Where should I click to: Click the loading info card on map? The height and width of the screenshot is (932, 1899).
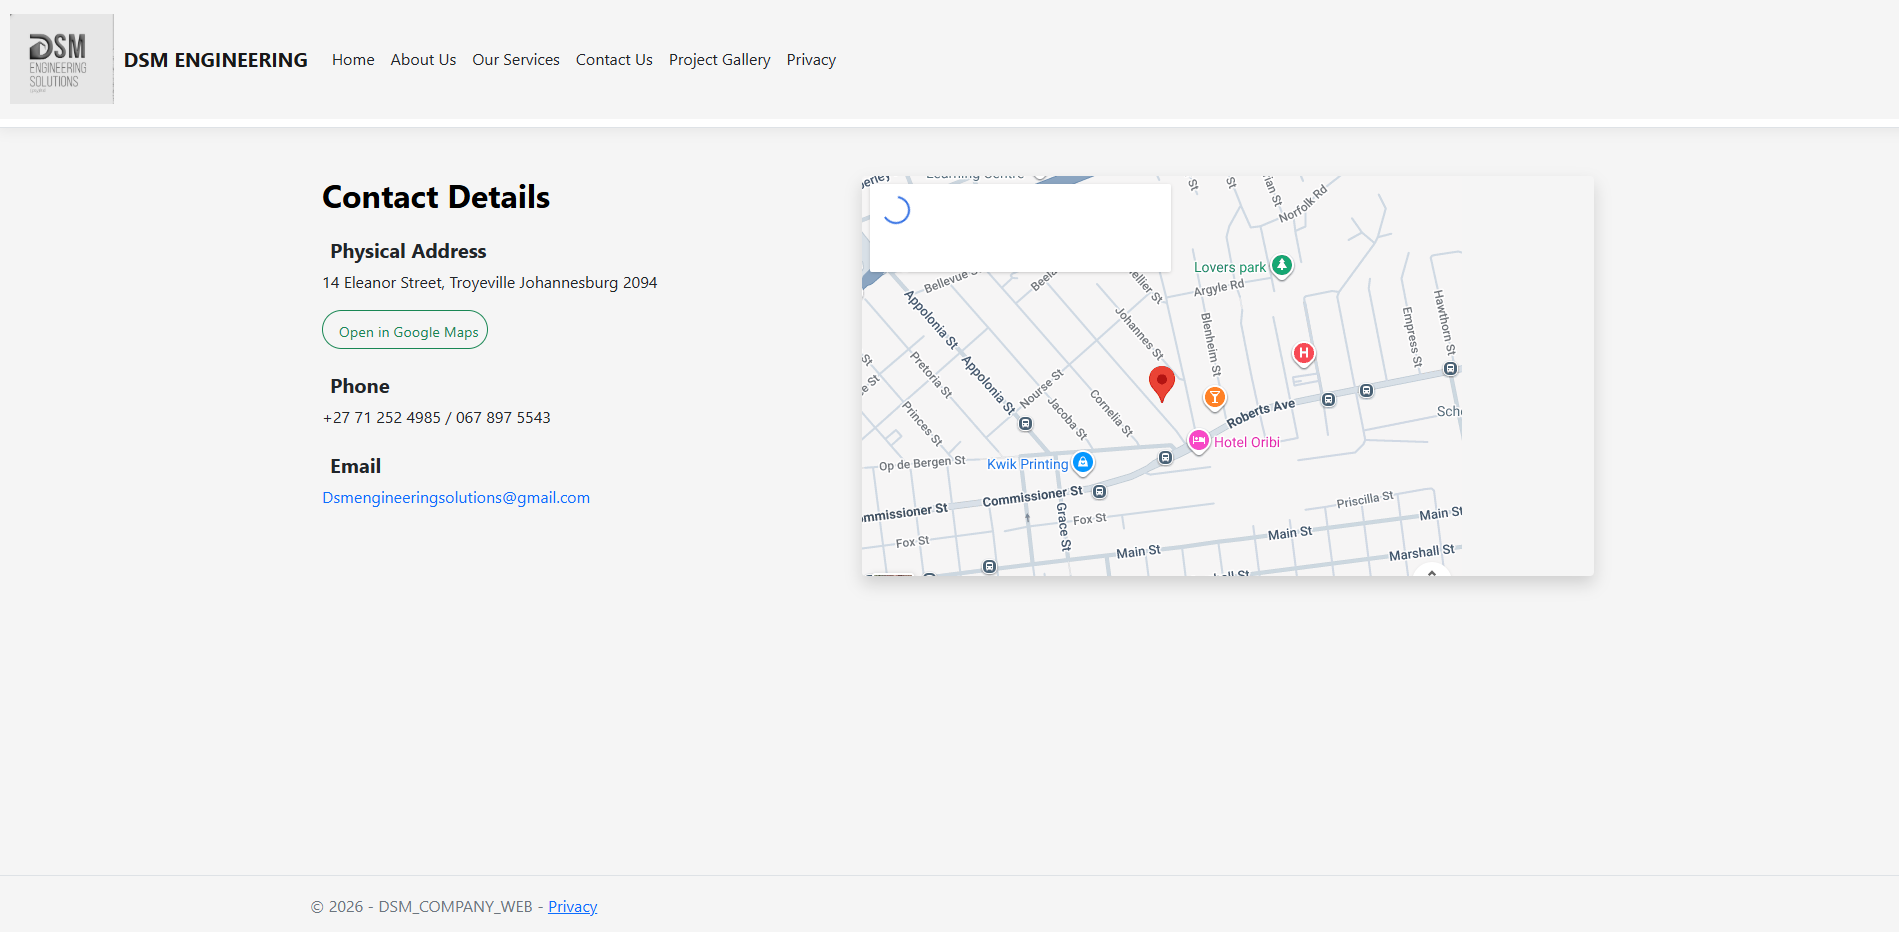(1020, 228)
